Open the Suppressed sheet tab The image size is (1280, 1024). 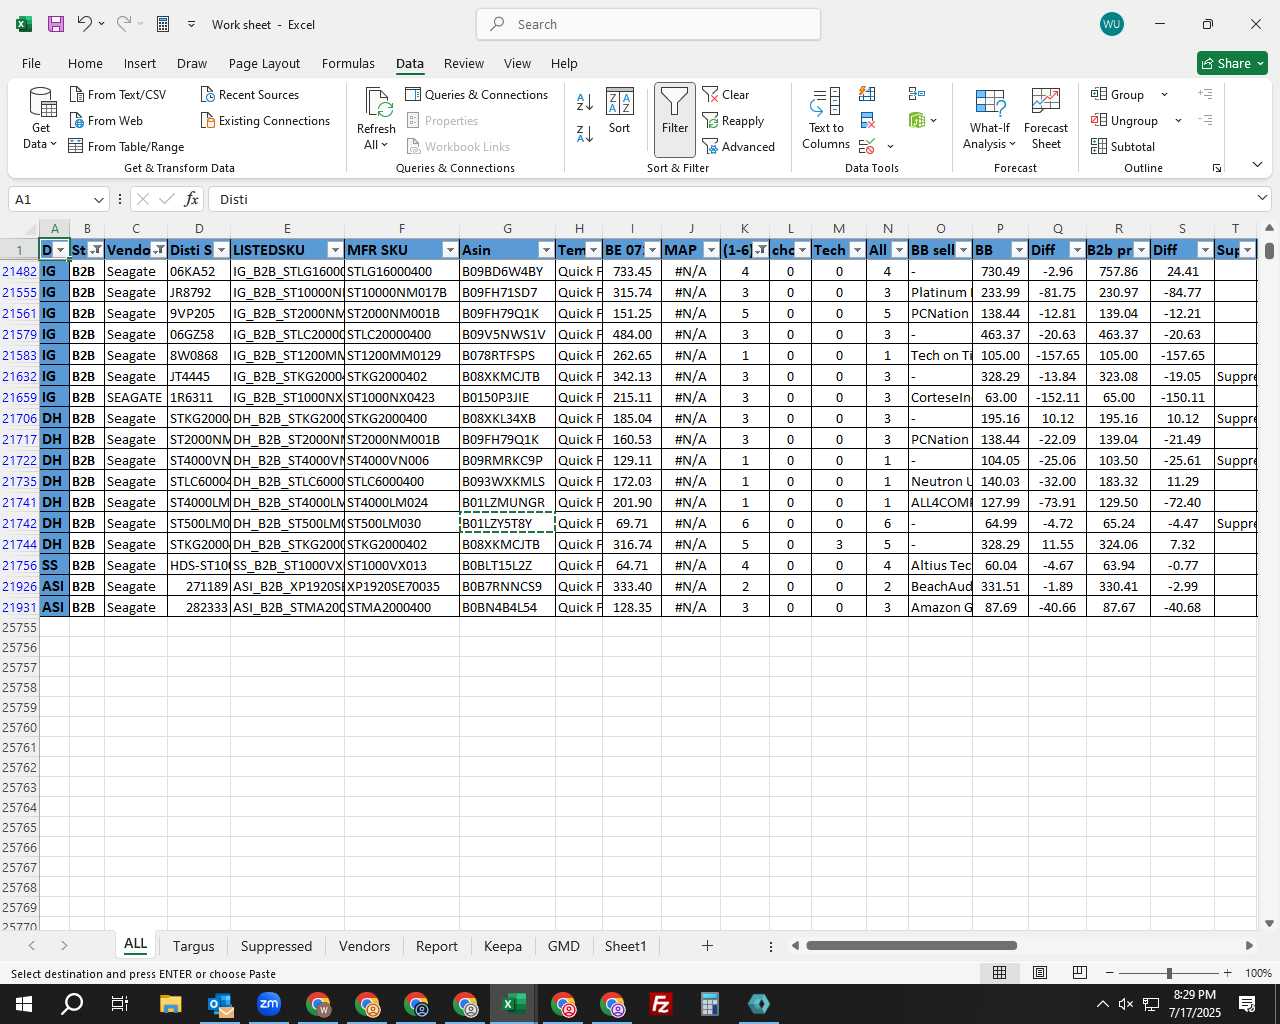pos(276,946)
